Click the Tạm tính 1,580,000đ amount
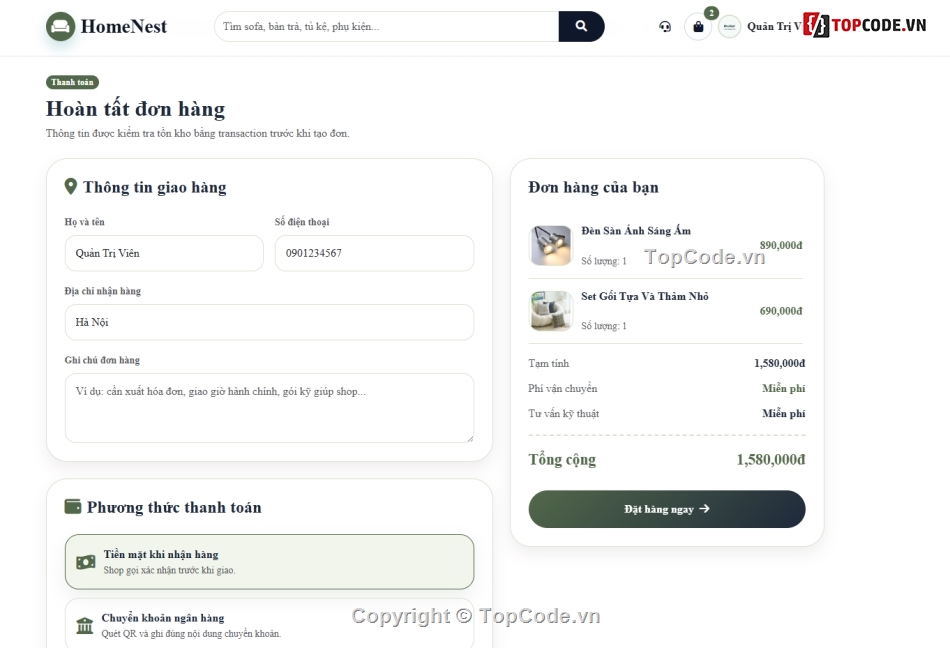Image resolution: width=950 pixels, height=648 pixels. pyautogui.click(x=780, y=363)
